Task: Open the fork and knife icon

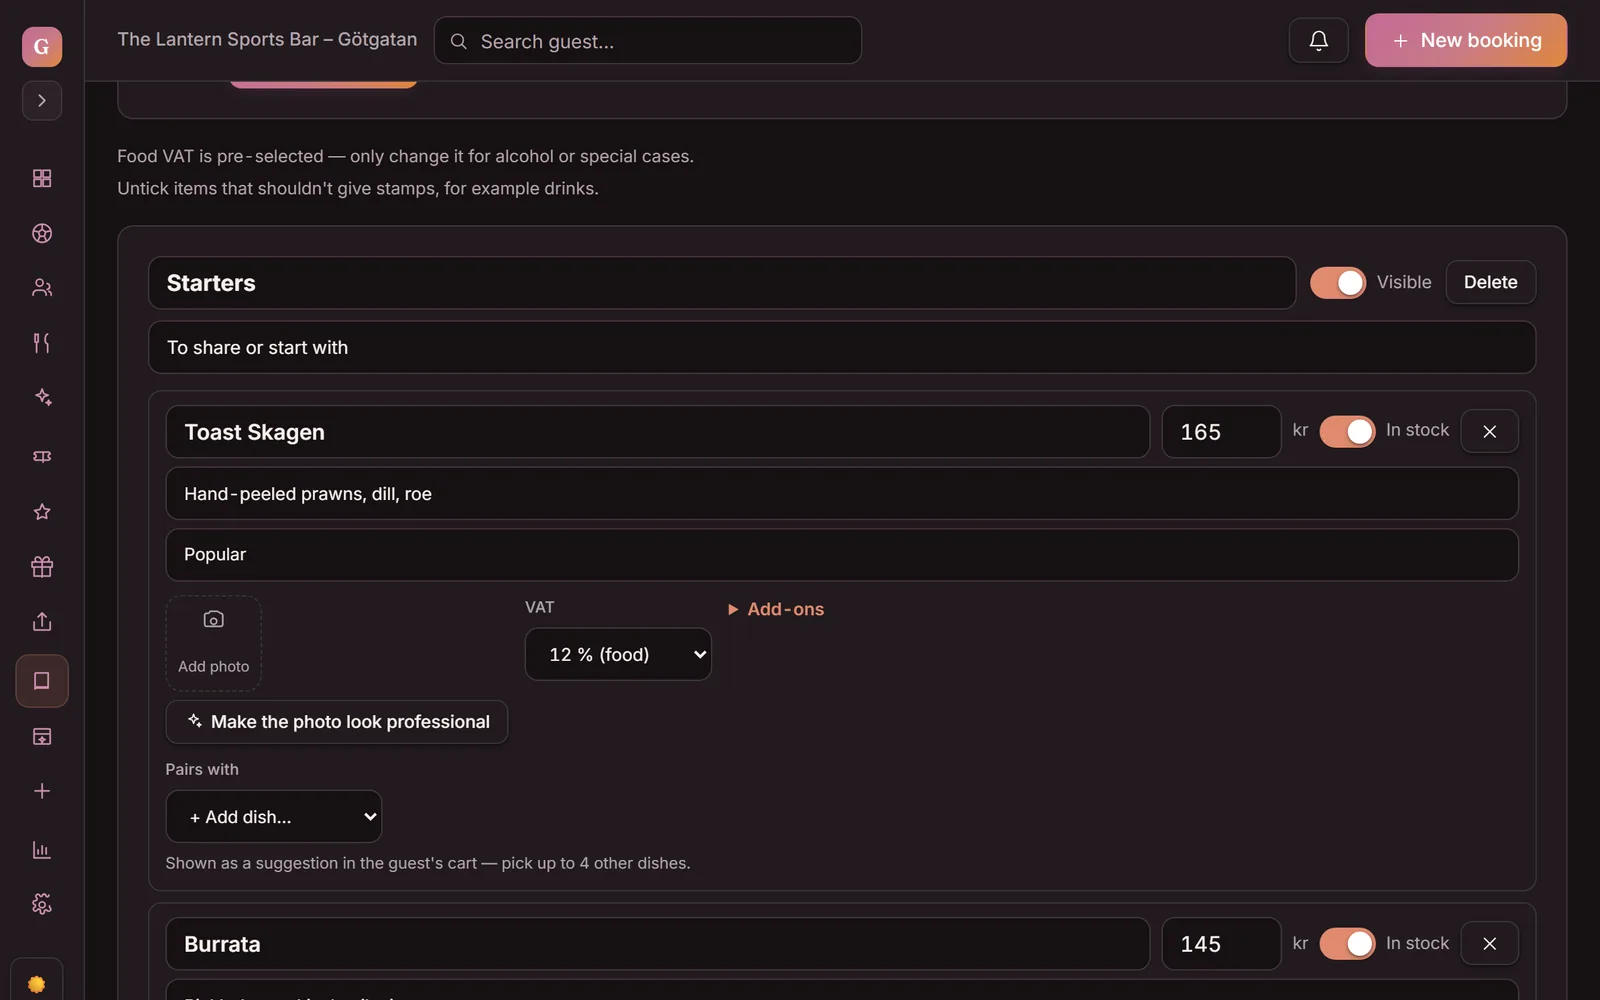Action: [42, 343]
